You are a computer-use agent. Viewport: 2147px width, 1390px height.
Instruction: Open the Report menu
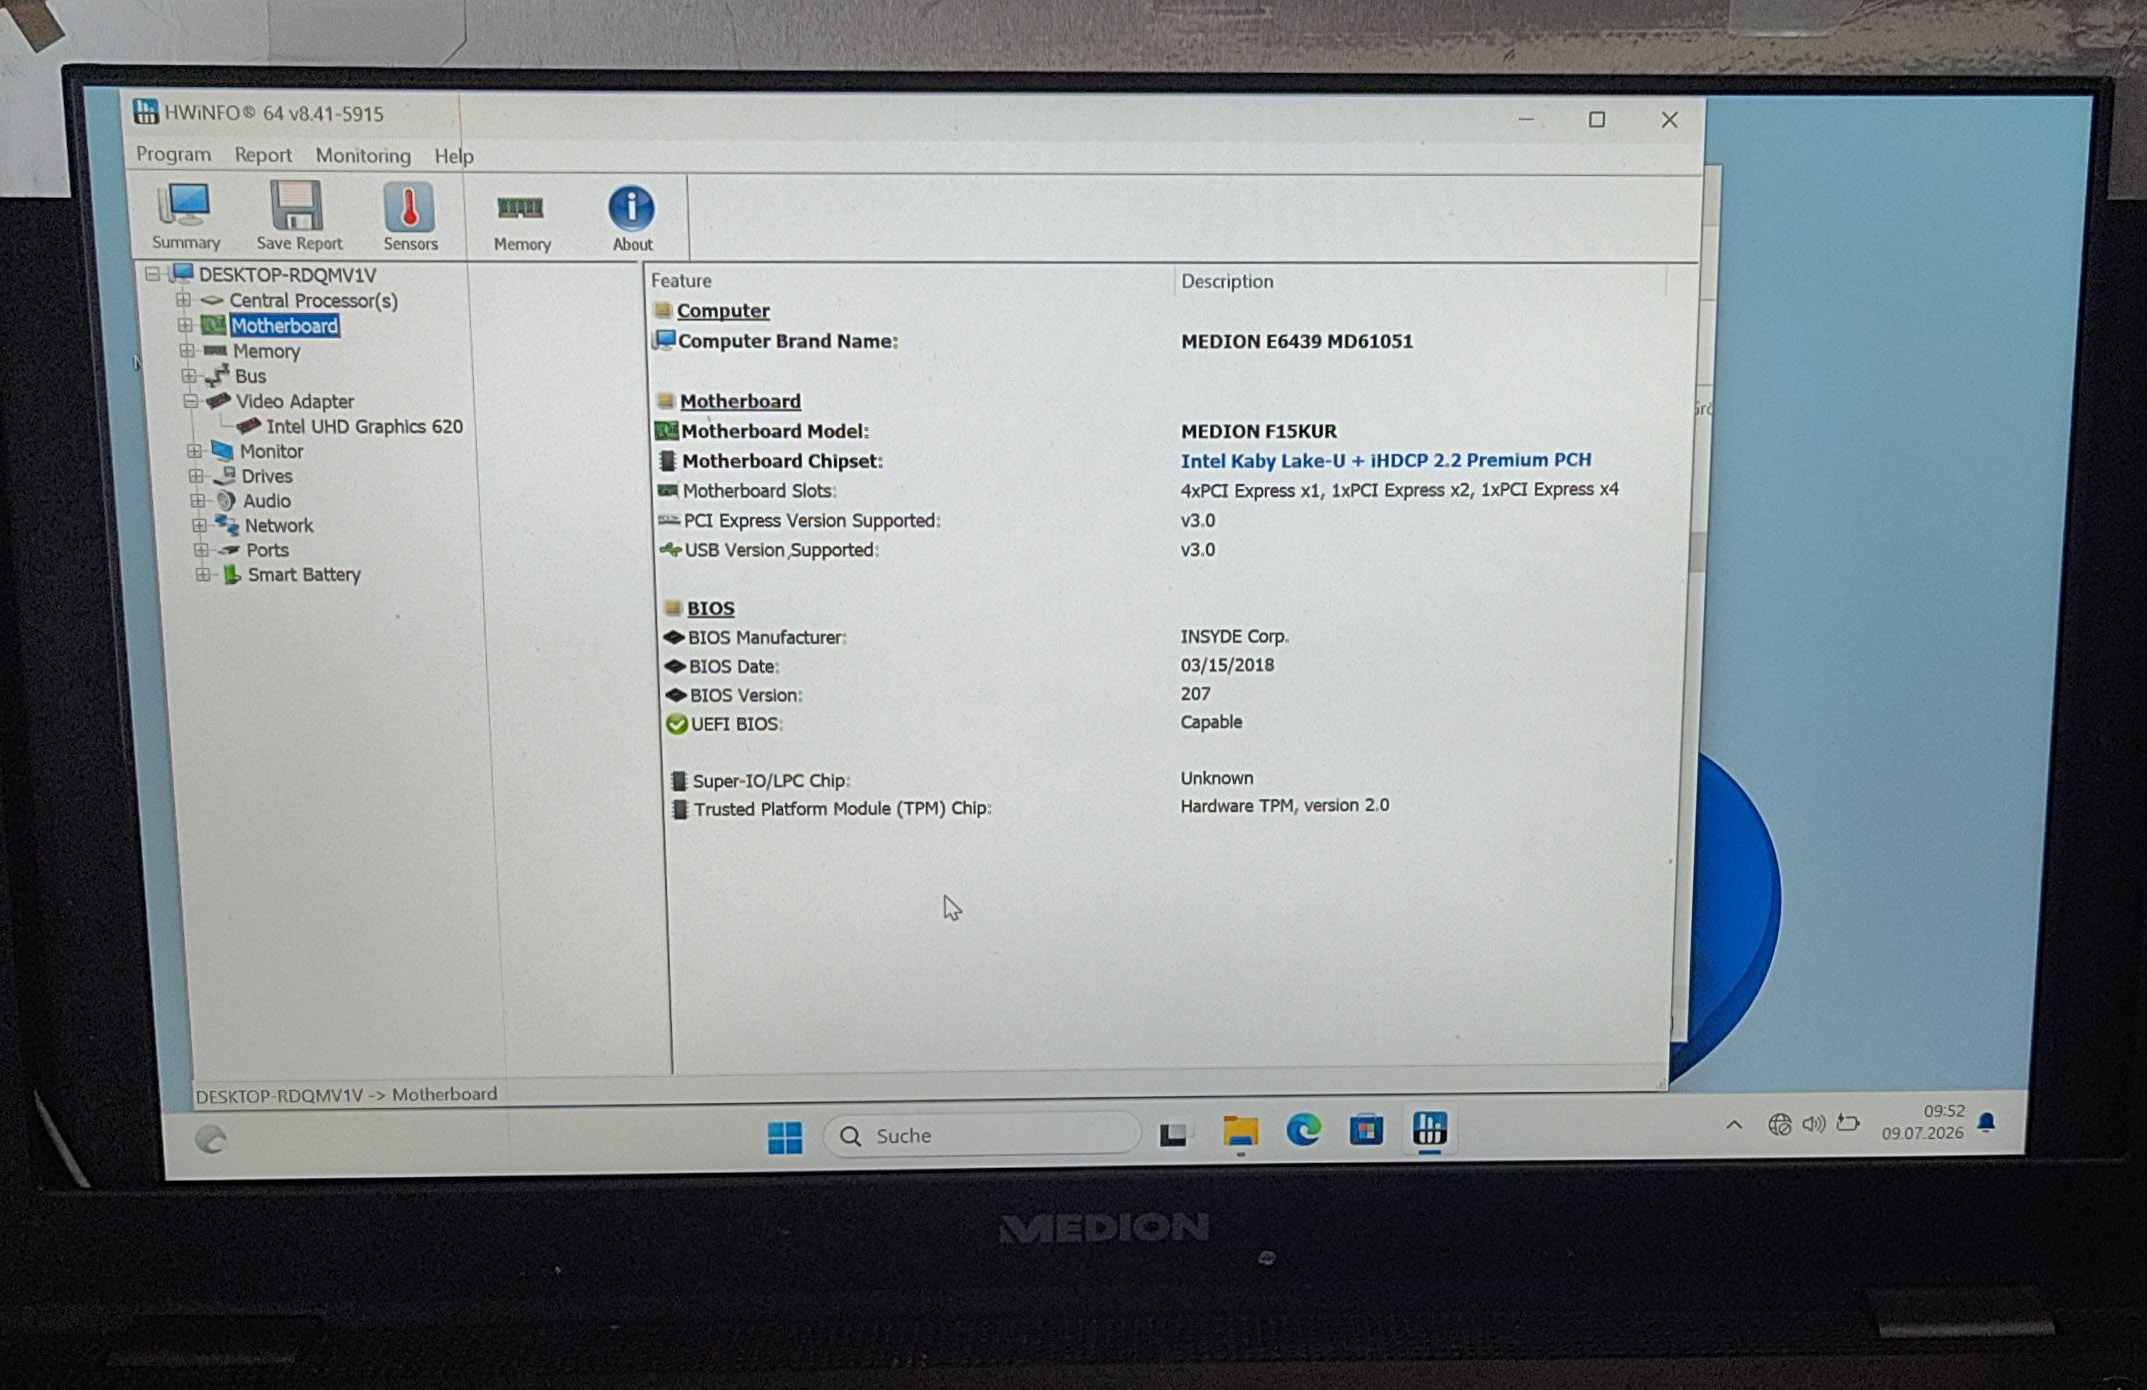point(263,155)
